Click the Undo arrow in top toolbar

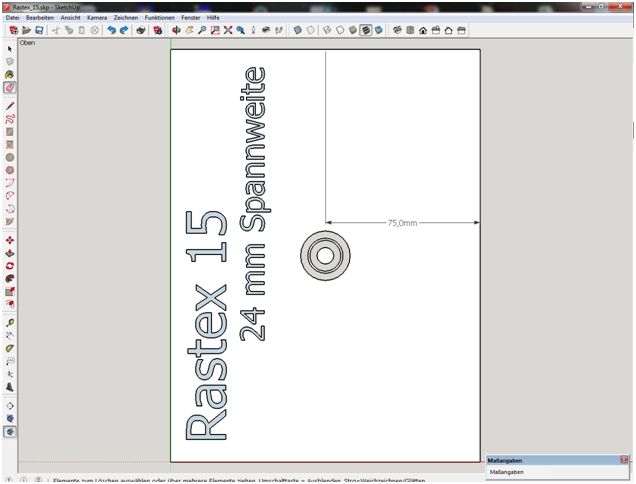pyautogui.click(x=109, y=31)
